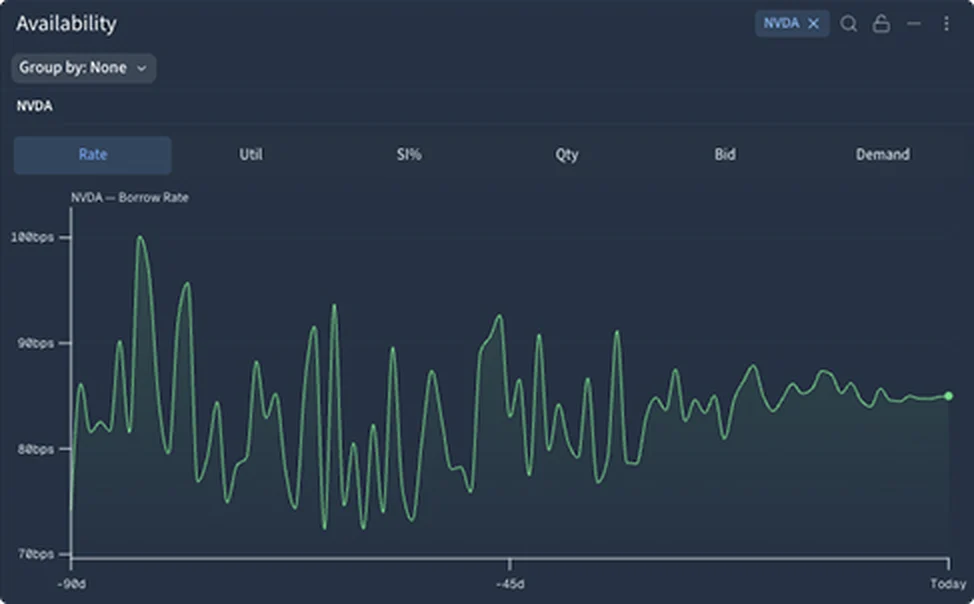Show the Bid tab
This screenshot has width=974, height=604.
click(x=725, y=155)
